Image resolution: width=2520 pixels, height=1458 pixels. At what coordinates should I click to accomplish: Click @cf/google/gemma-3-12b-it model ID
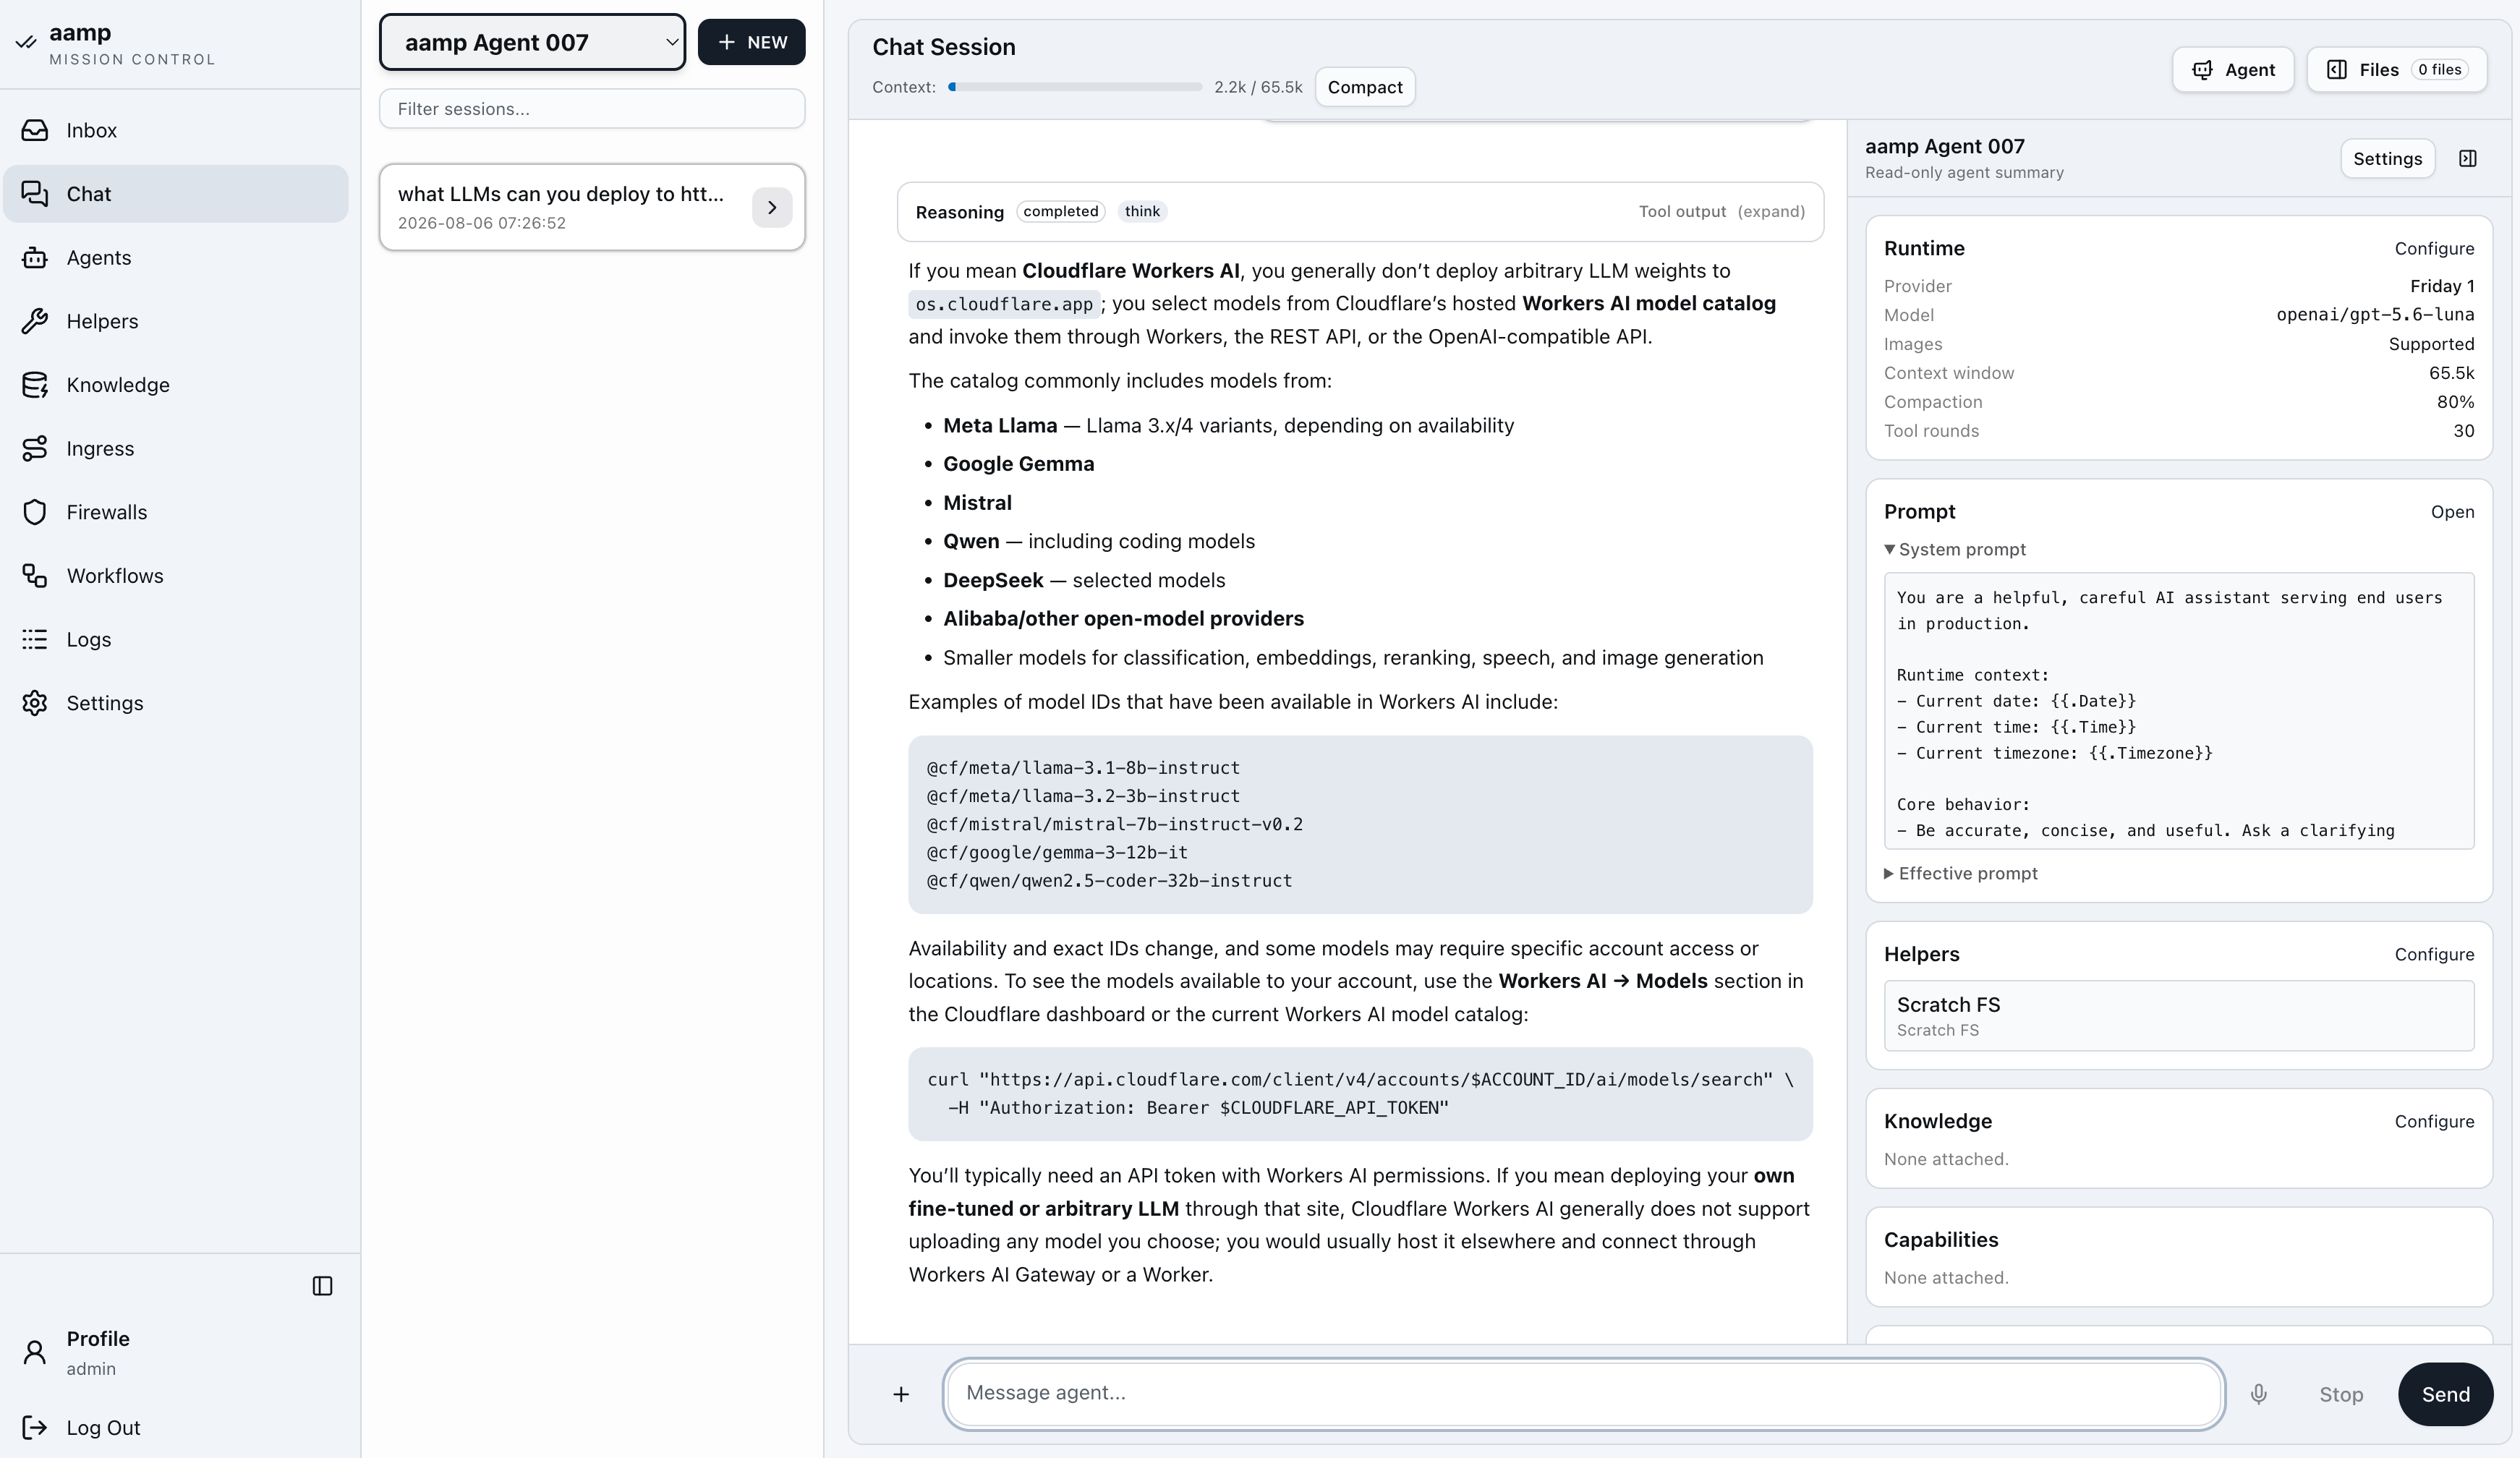coord(1057,853)
